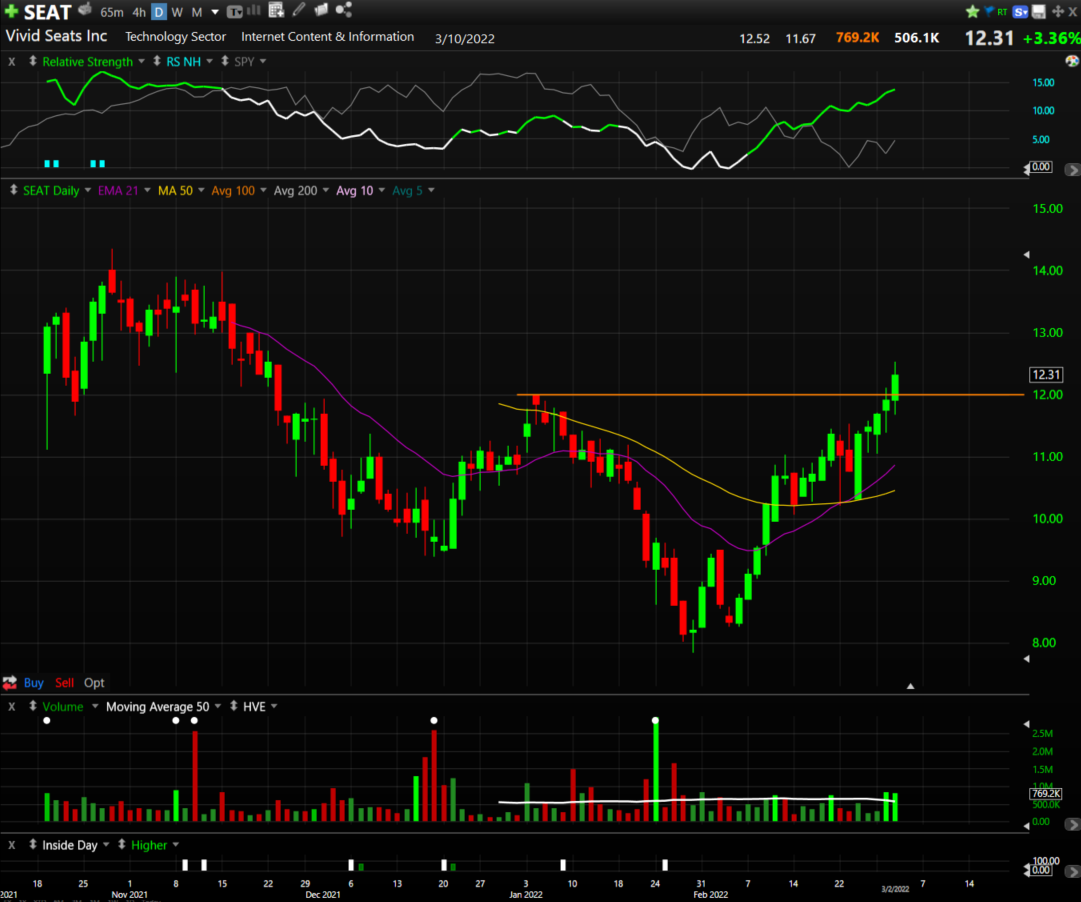Viewport: 1081px width, 902px height.
Task: Click reorder arrows before HVE
Action: [234, 706]
